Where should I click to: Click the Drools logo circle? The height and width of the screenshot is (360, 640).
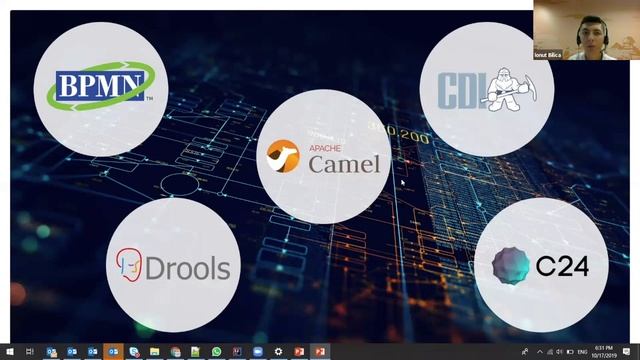[173, 265]
